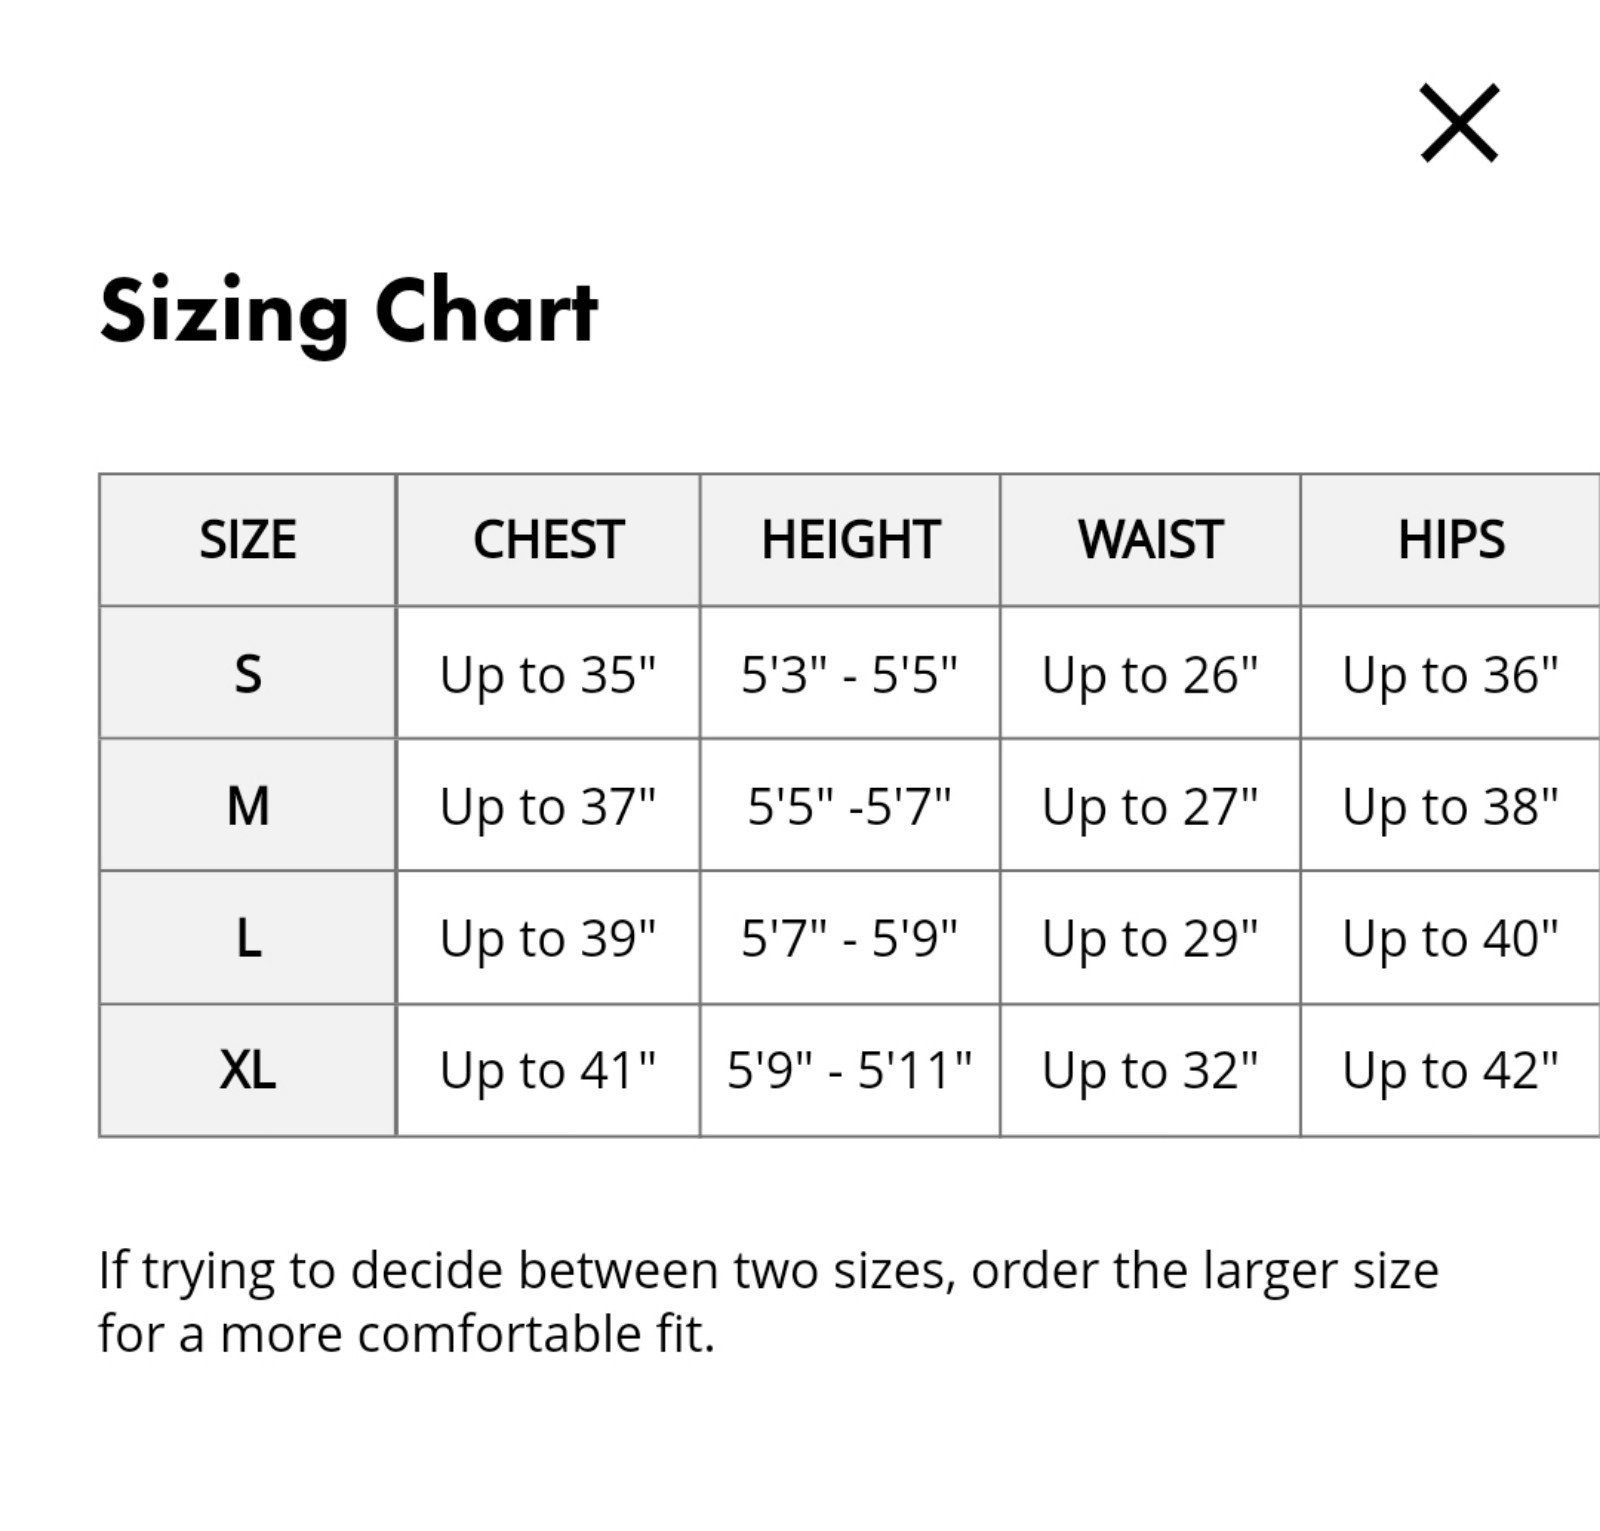Image resolution: width=1600 pixels, height=1531 pixels.
Task: Select the WAIST column header
Action: tap(1150, 540)
